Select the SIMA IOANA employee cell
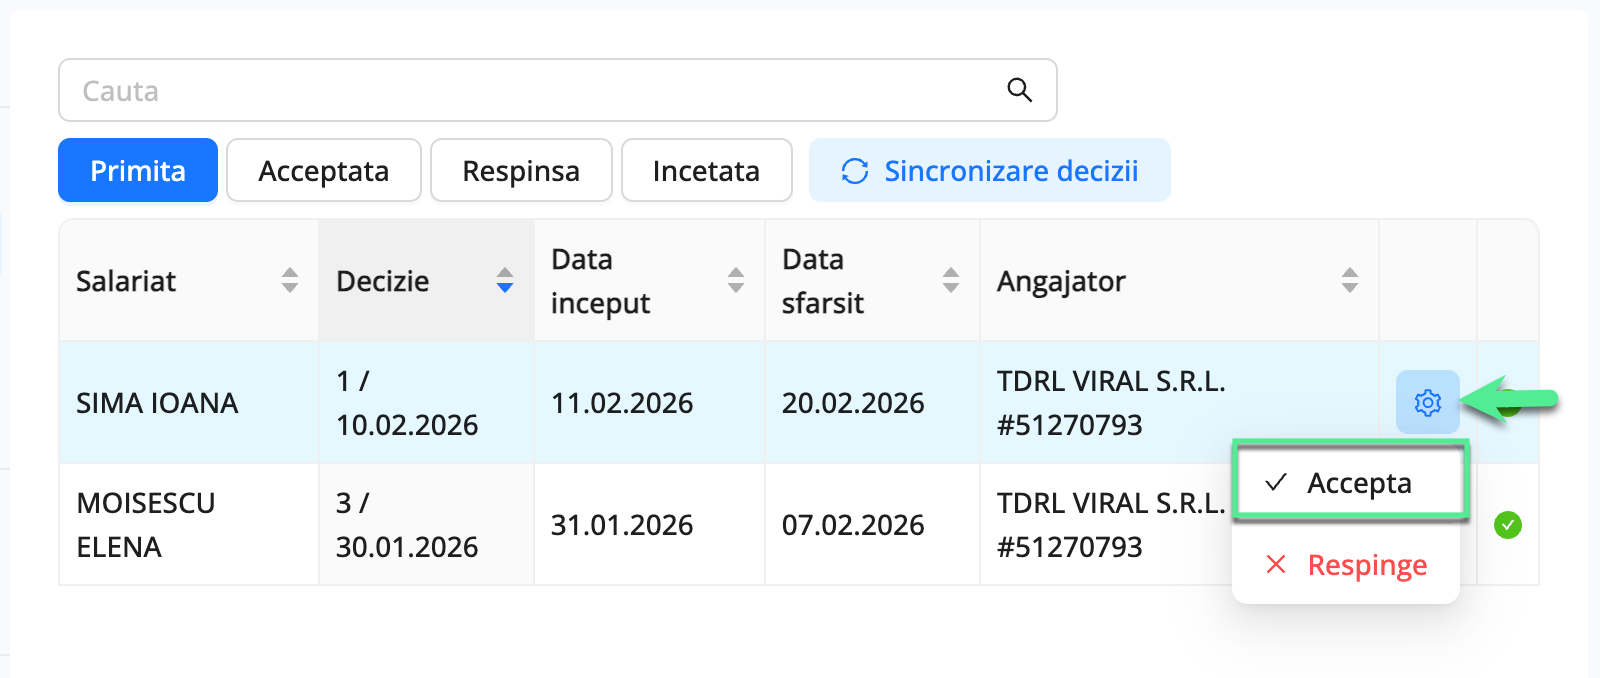Viewport: 1600px width, 678px height. 158,403
